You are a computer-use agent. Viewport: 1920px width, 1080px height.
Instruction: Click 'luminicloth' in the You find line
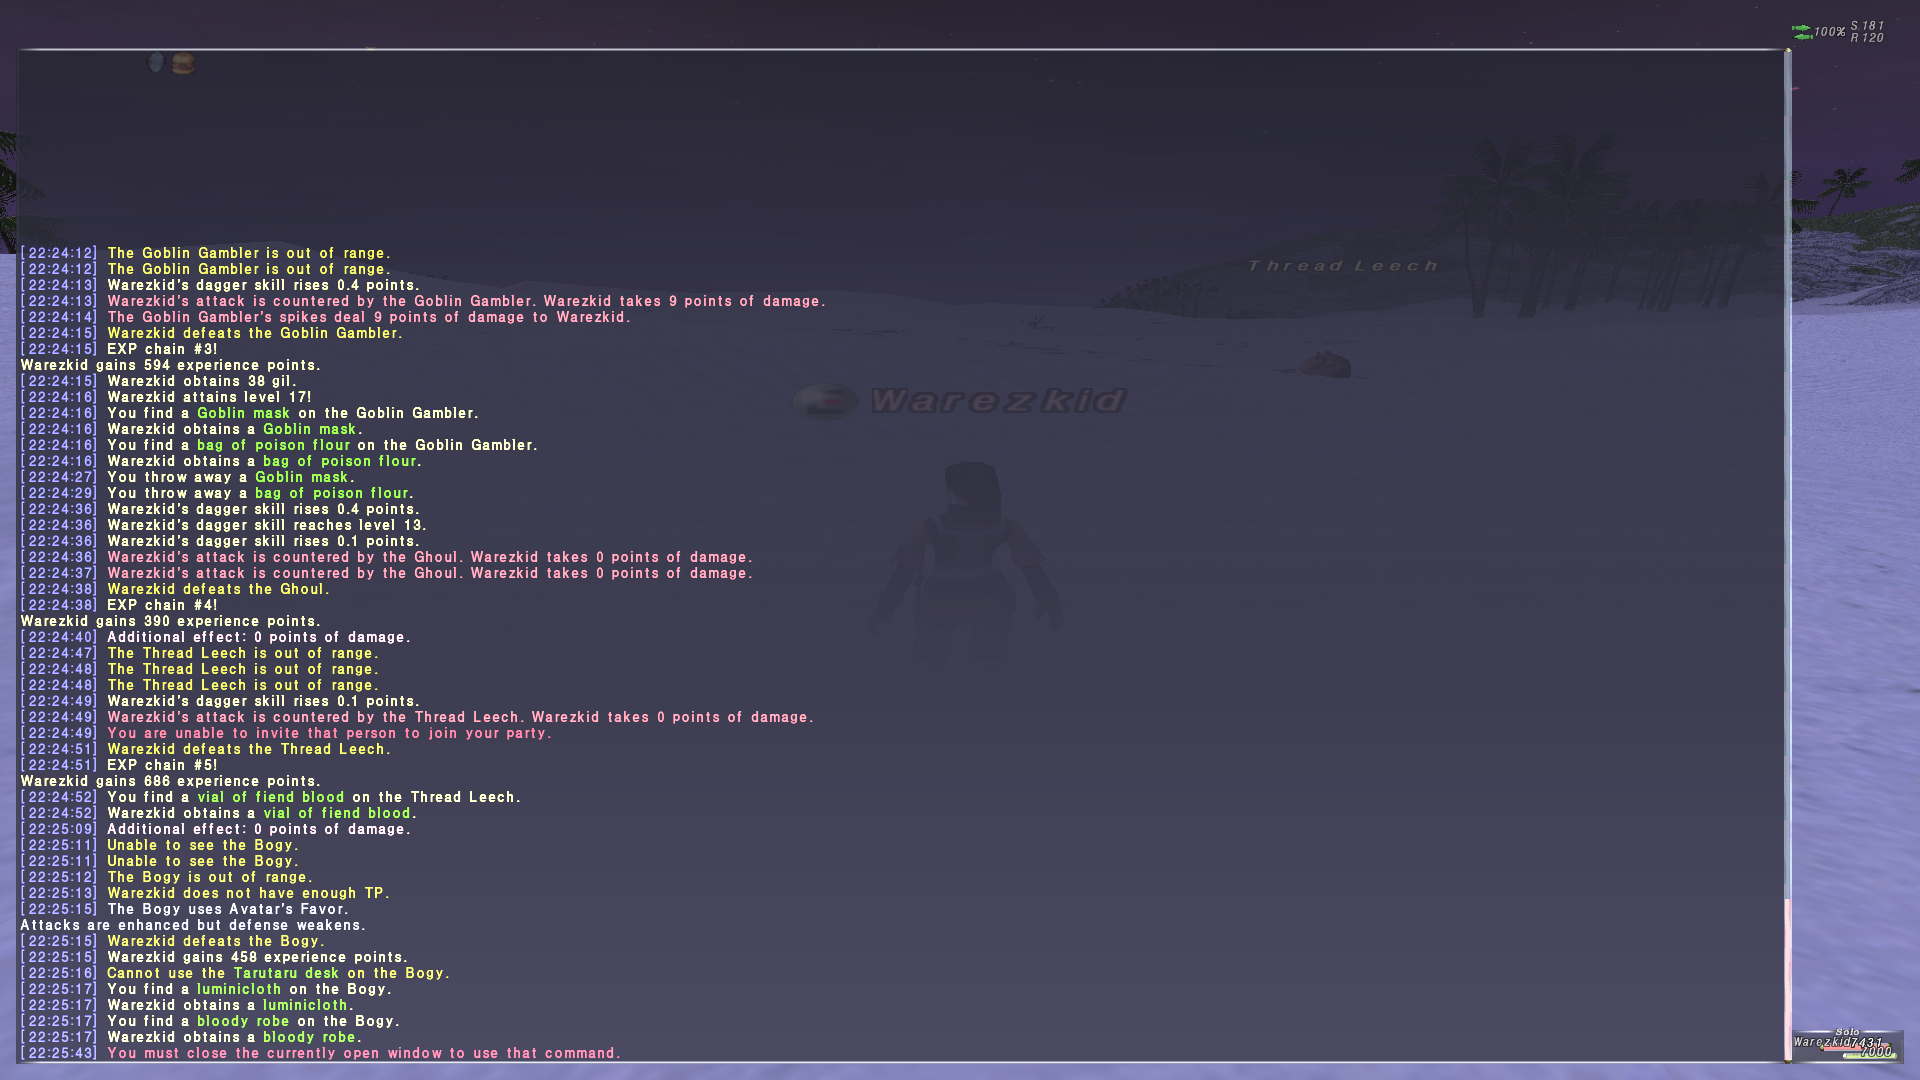point(239,989)
